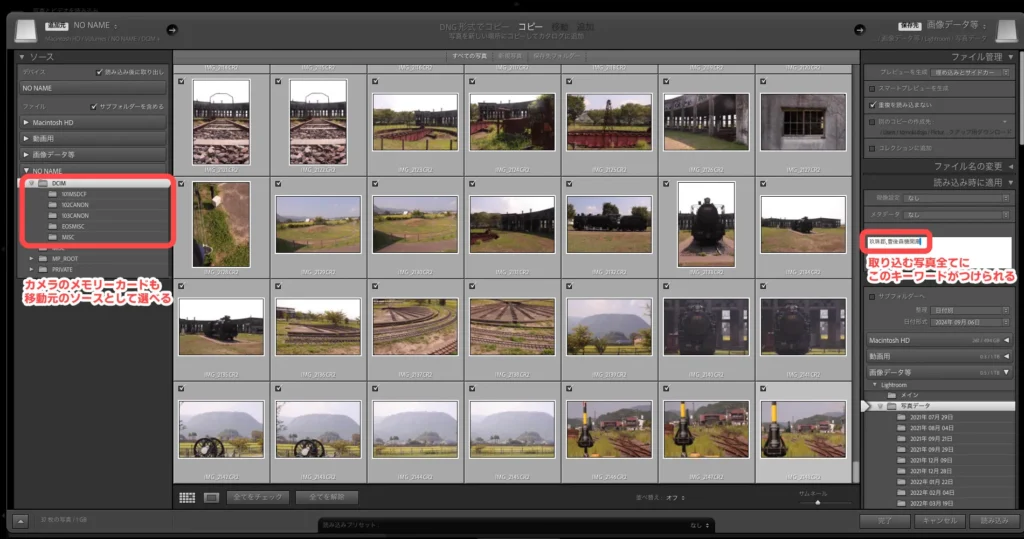Collapse import dialog with bottom-left arrow button
This screenshot has height=539, width=1024.
[21, 521]
